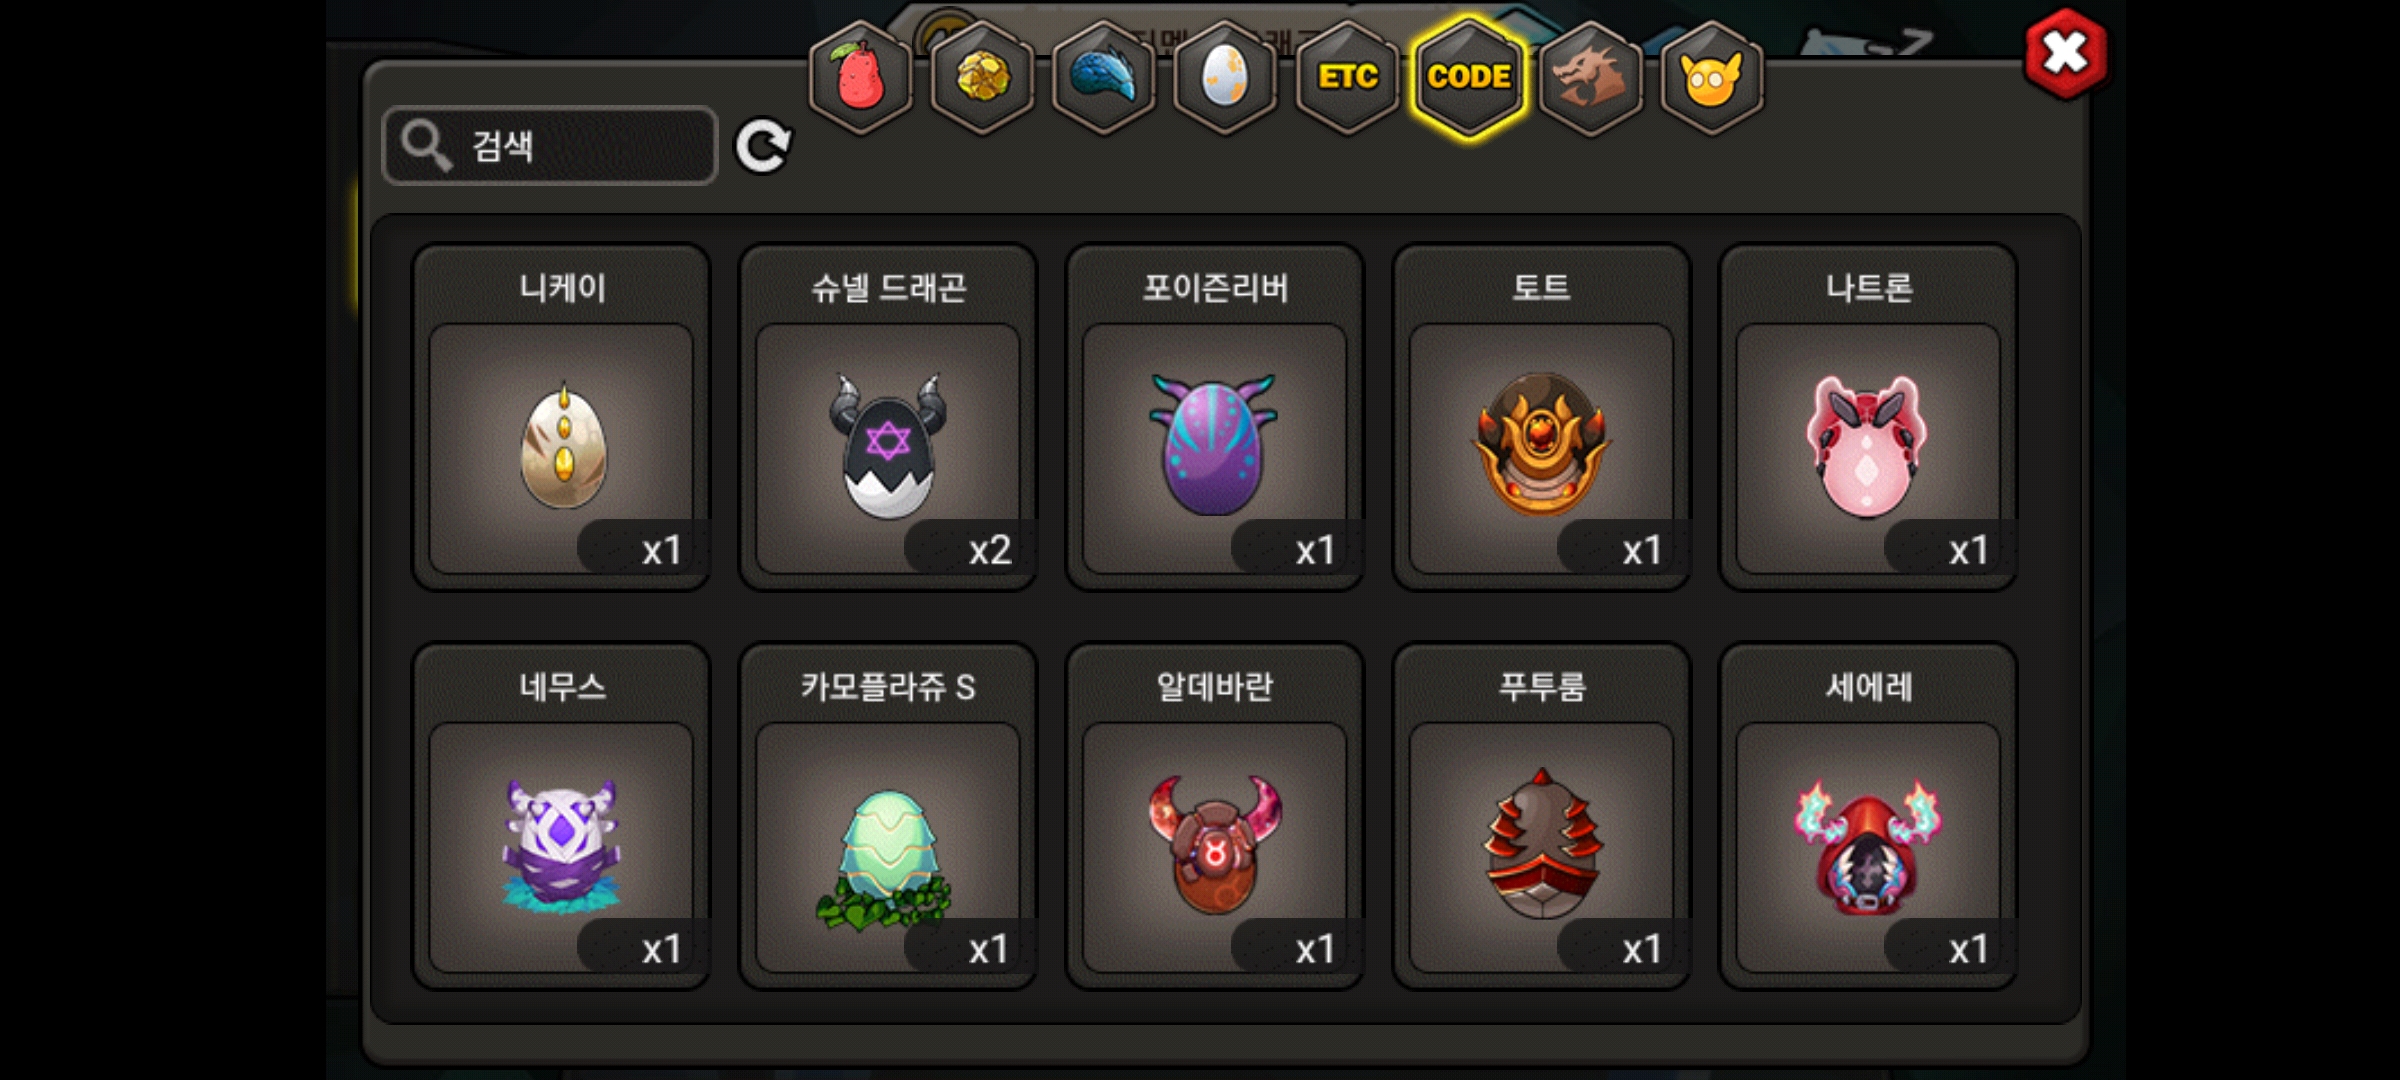Tap the 나트론 pink egg

(x=1868, y=417)
